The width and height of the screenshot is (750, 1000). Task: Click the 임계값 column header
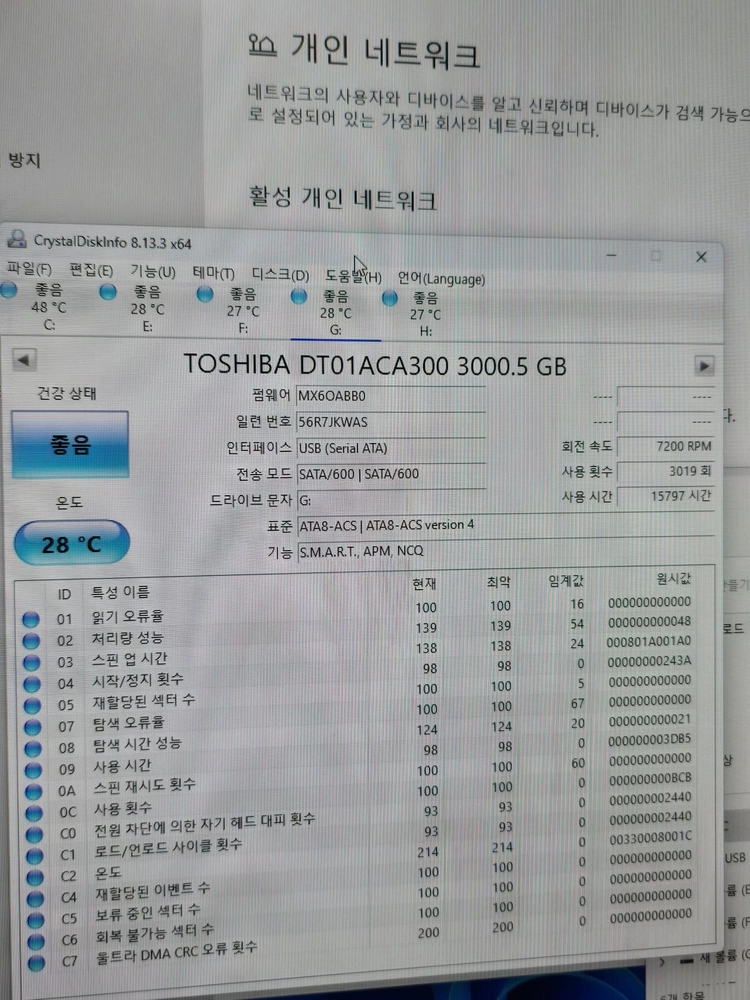(x=566, y=581)
